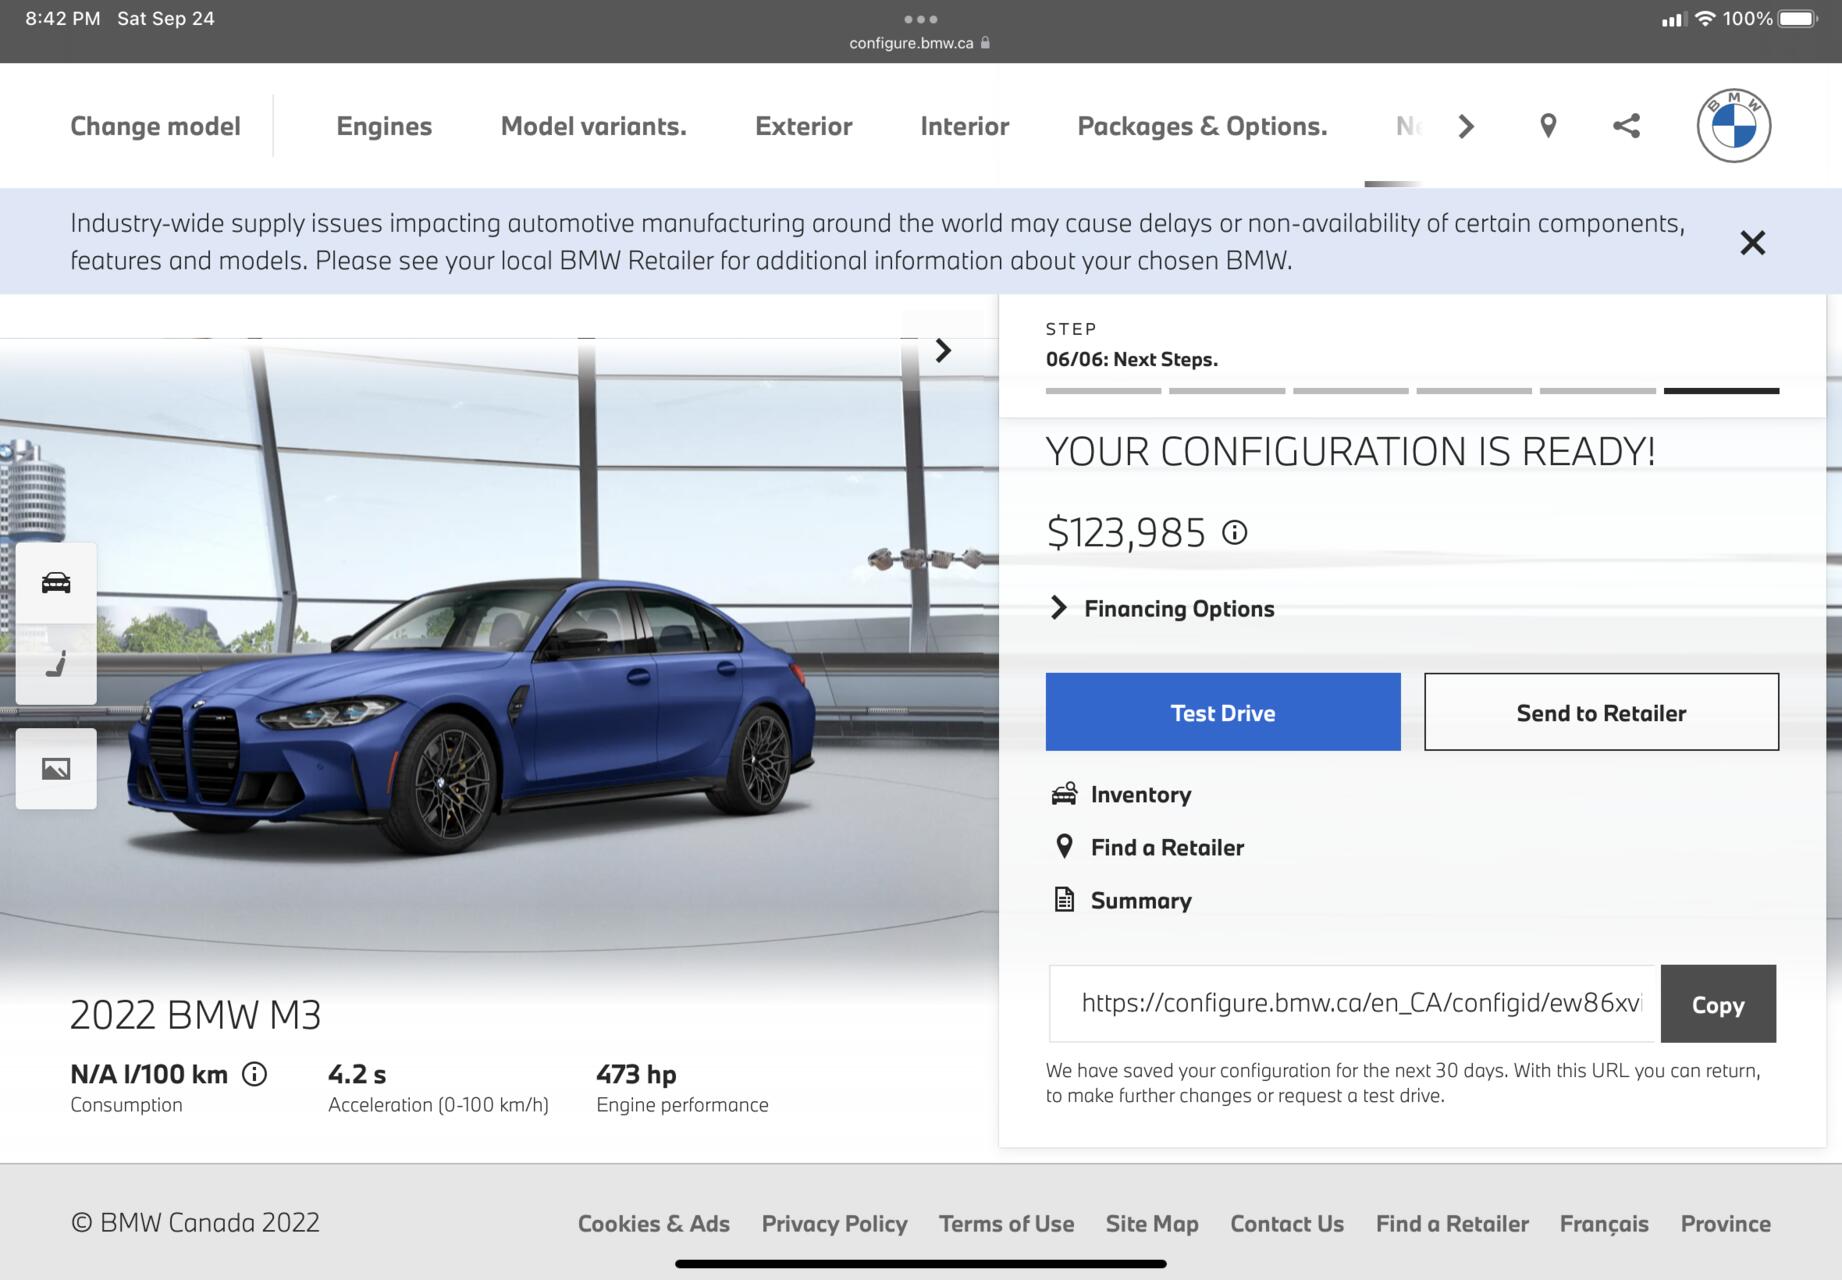Open Site Map footer link

[x=1152, y=1223]
